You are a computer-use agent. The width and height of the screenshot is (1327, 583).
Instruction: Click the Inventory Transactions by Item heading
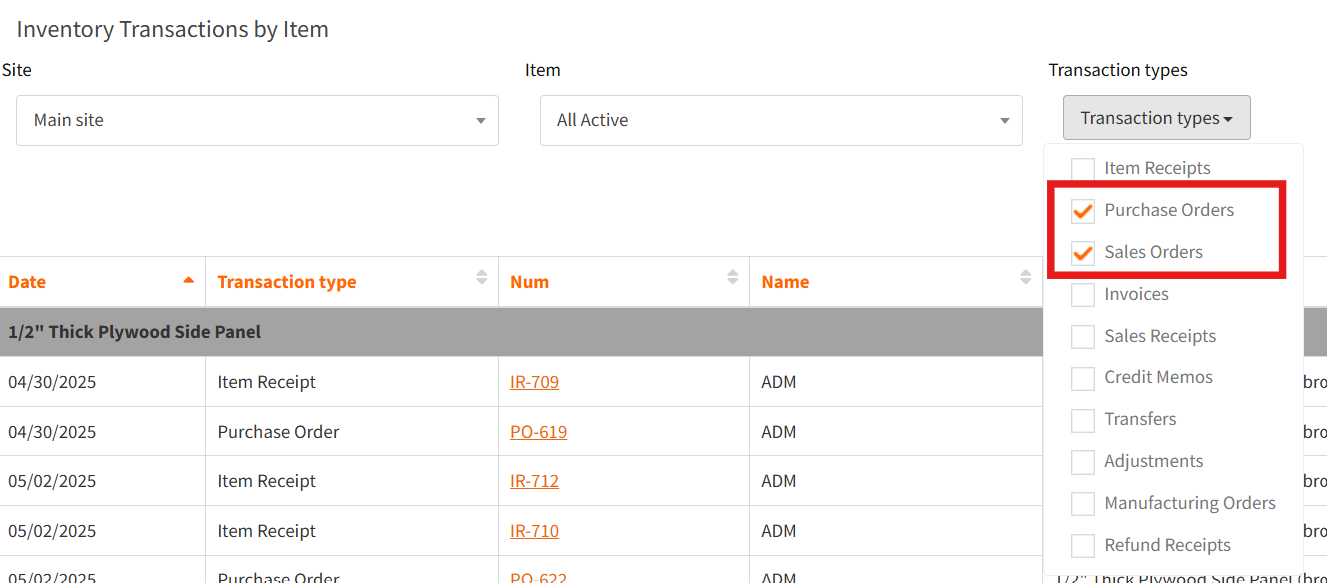pos(172,29)
